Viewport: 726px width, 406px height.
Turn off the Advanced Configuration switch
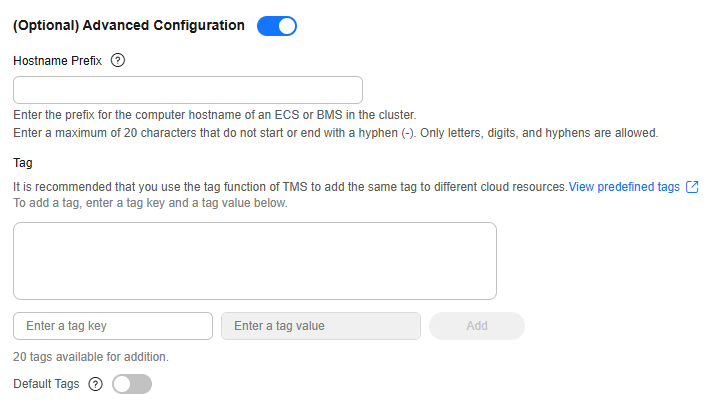[277, 26]
